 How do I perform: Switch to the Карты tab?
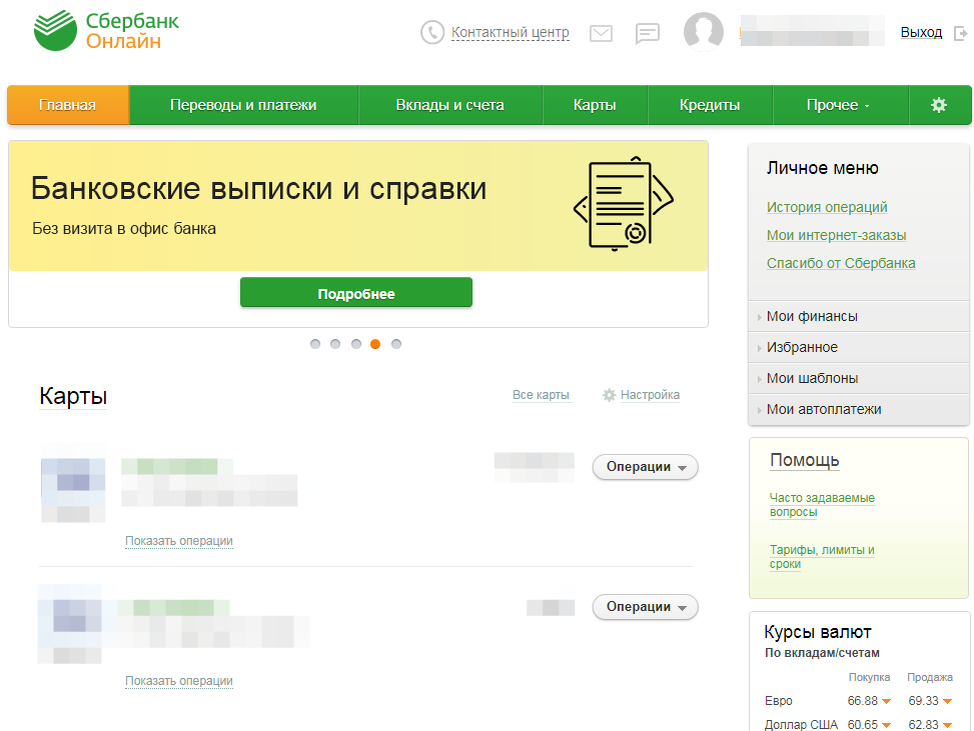point(595,105)
